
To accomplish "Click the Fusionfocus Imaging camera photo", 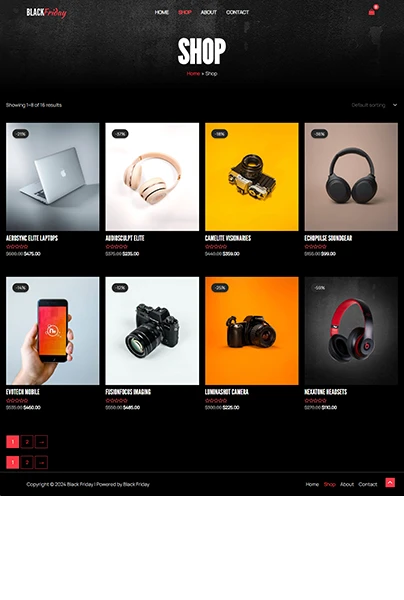I will (x=152, y=331).
